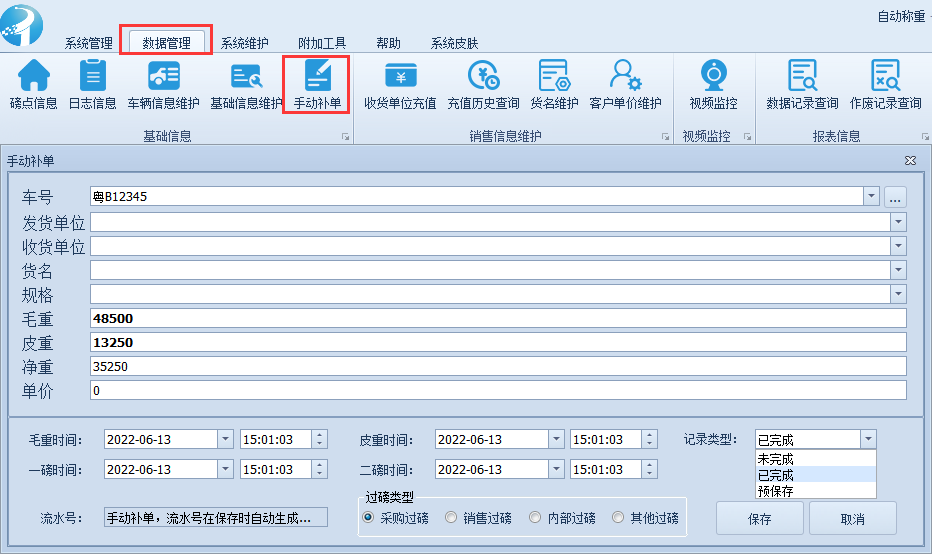Image resolution: width=932 pixels, height=554 pixels.
Task: Open the 货名 dropdown
Action: pyautogui.click(x=898, y=270)
